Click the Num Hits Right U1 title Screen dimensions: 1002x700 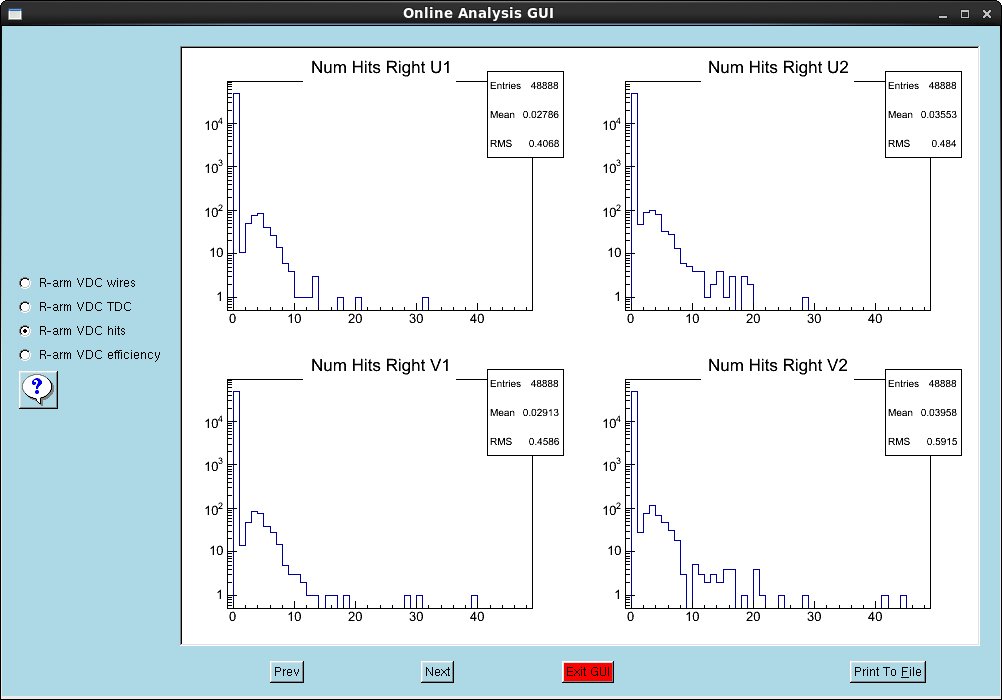[381, 68]
